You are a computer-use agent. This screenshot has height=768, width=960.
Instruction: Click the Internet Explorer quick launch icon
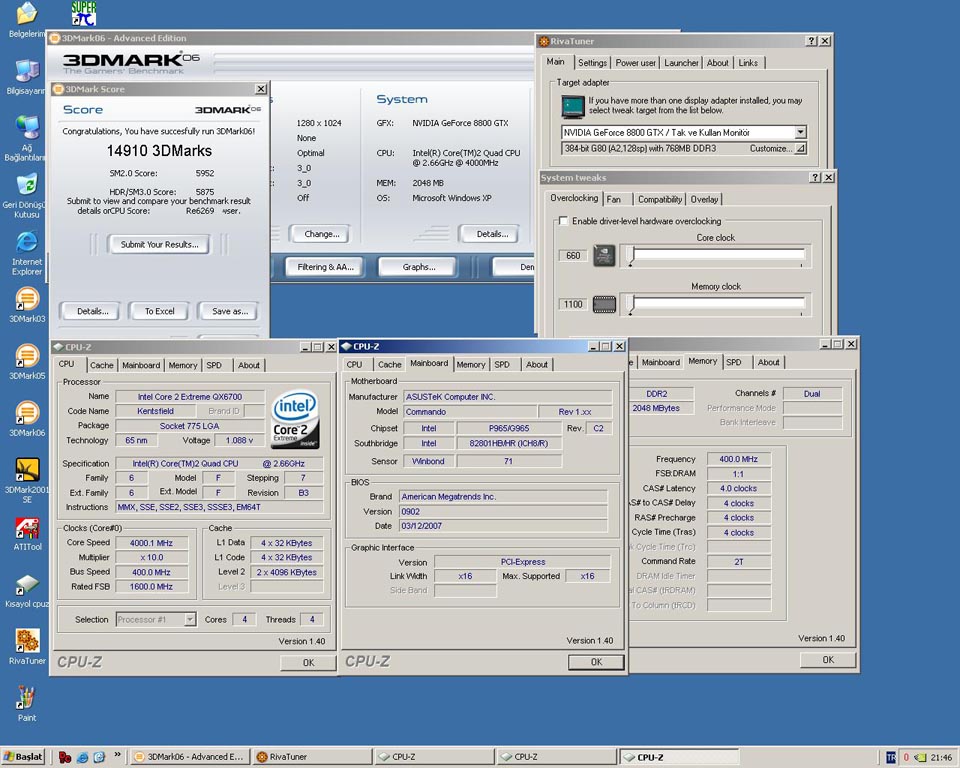pyautogui.click(x=83, y=757)
